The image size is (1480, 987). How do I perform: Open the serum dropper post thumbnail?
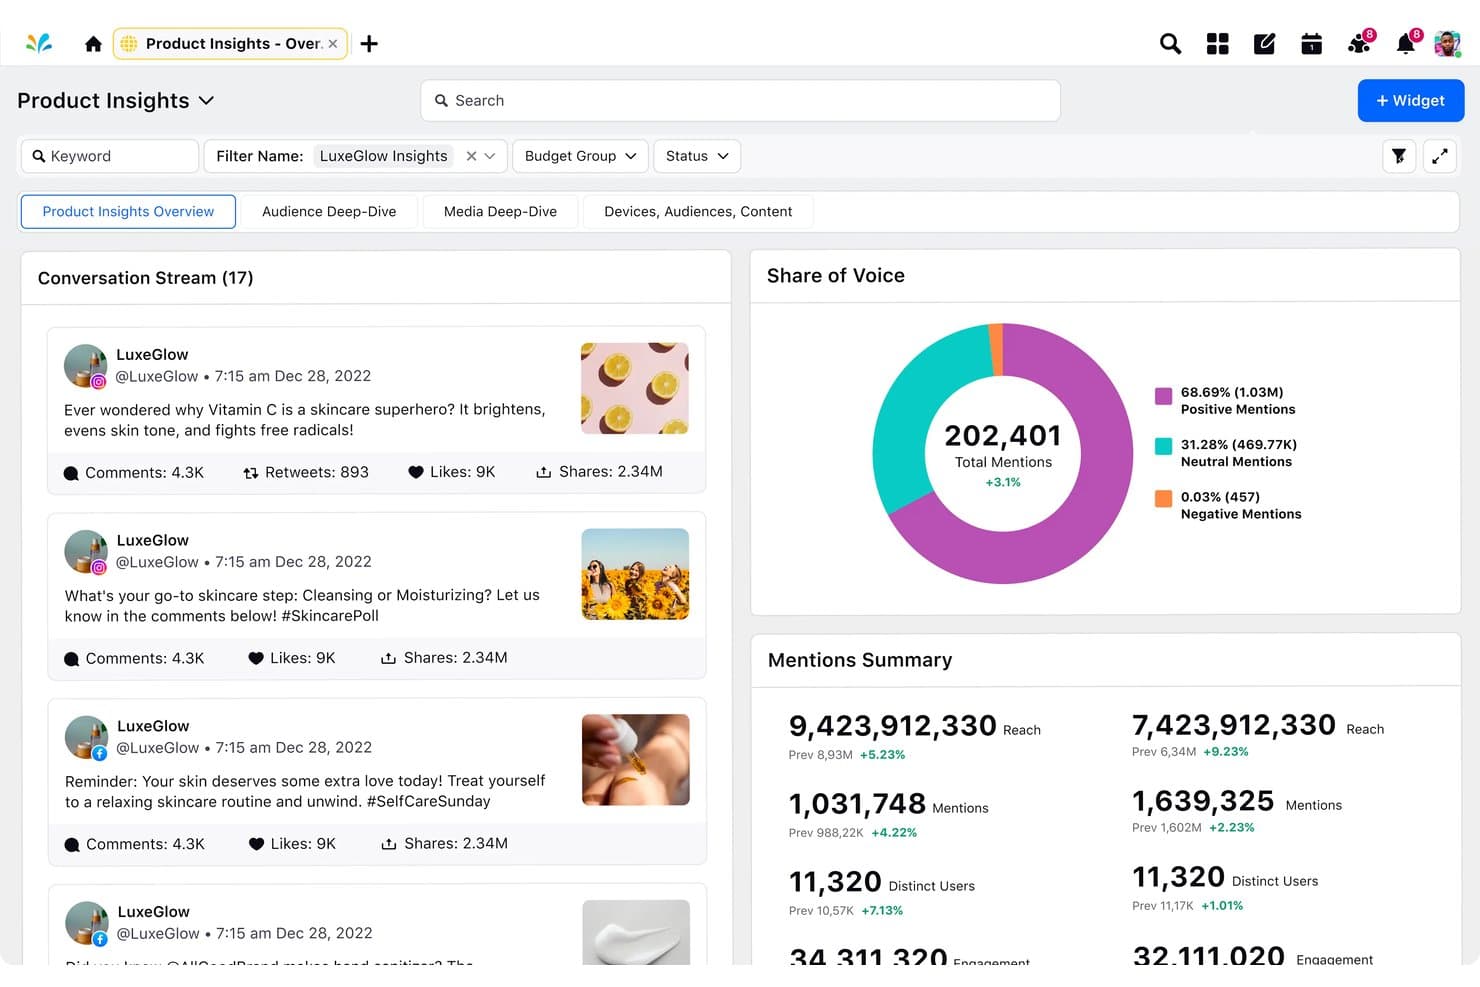(x=636, y=760)
